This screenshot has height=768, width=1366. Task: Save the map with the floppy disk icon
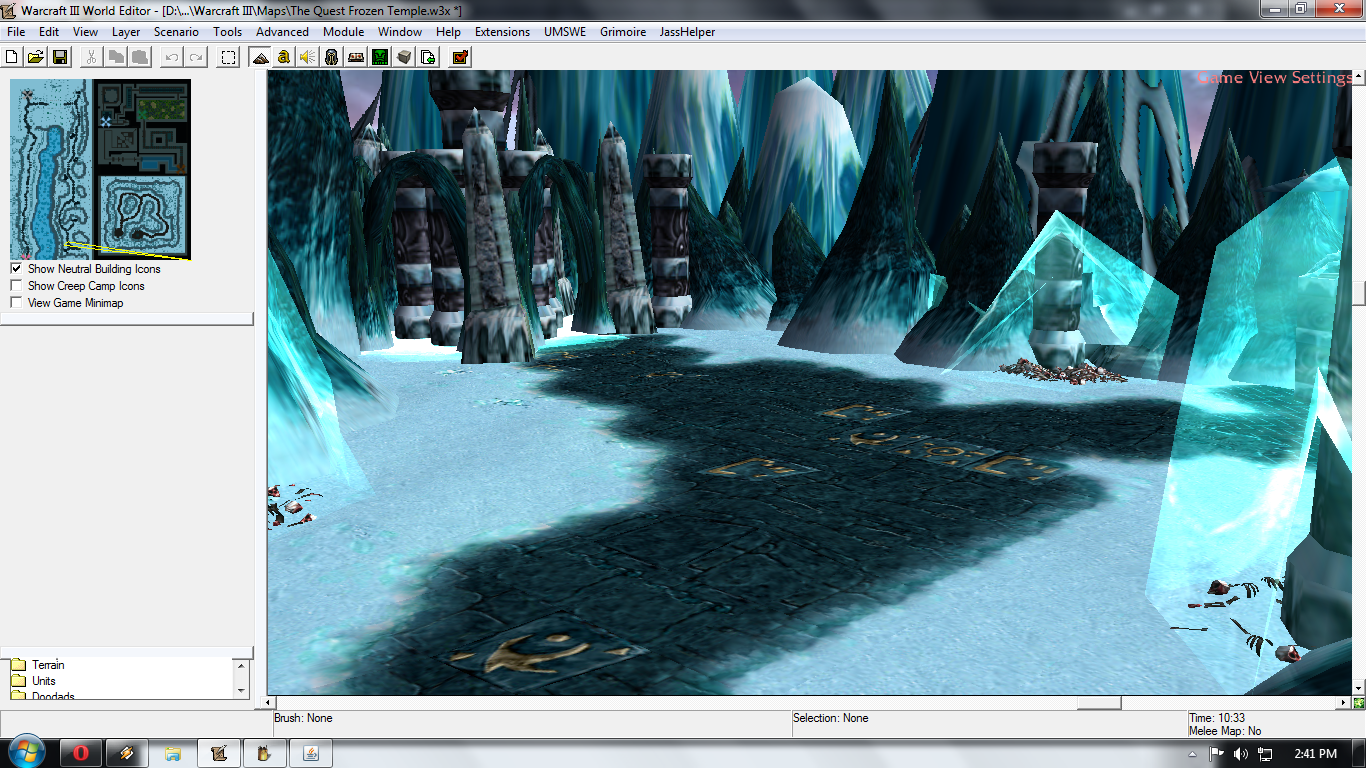click(x=60, y=57)
